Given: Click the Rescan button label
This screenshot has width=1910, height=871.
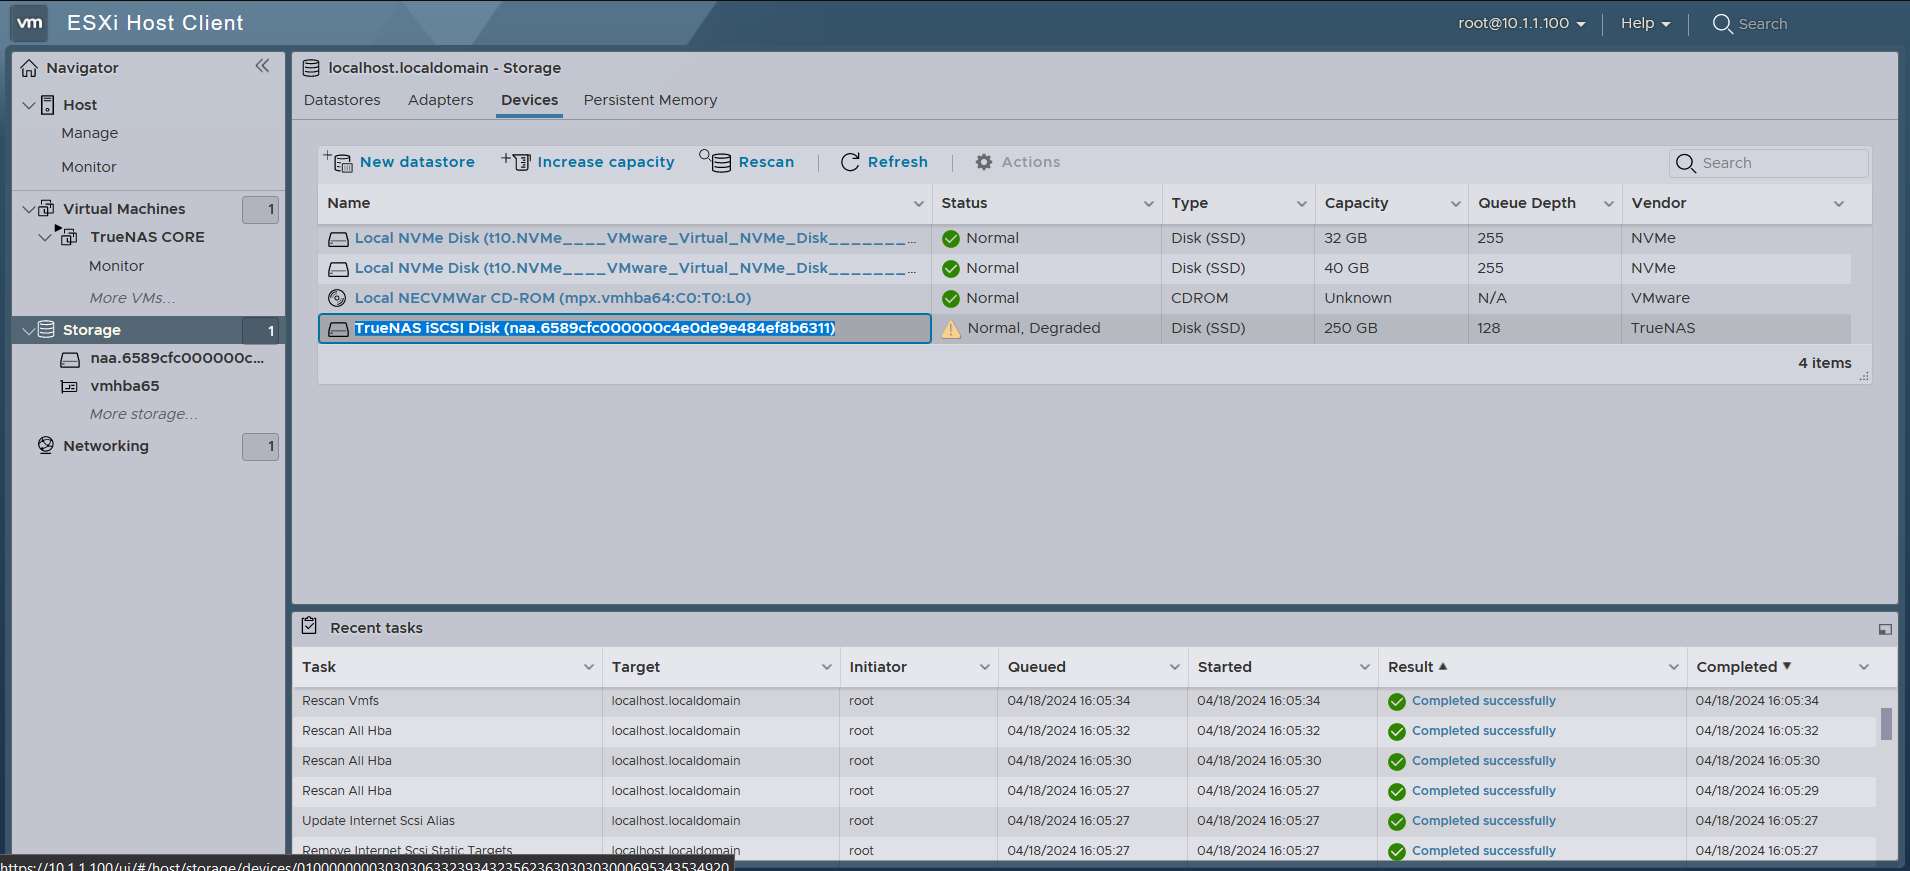Looking at the screenshot, I should tap(766, 162).
